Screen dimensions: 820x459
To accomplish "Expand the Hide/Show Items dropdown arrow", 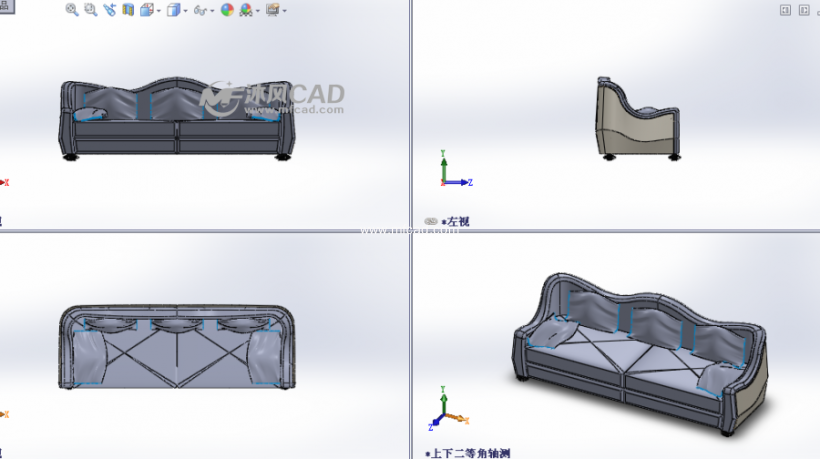I will (212, 10).
